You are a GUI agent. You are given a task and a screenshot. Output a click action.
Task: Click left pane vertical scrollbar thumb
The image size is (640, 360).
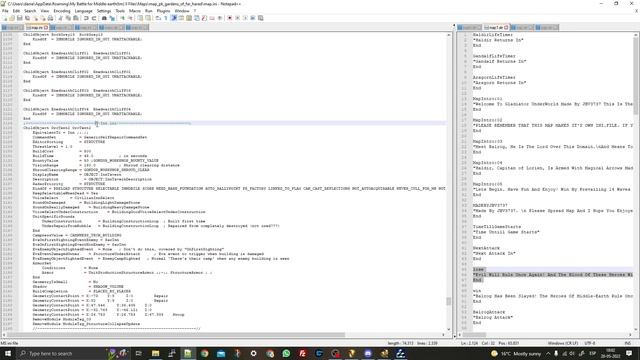click(449, 301)
